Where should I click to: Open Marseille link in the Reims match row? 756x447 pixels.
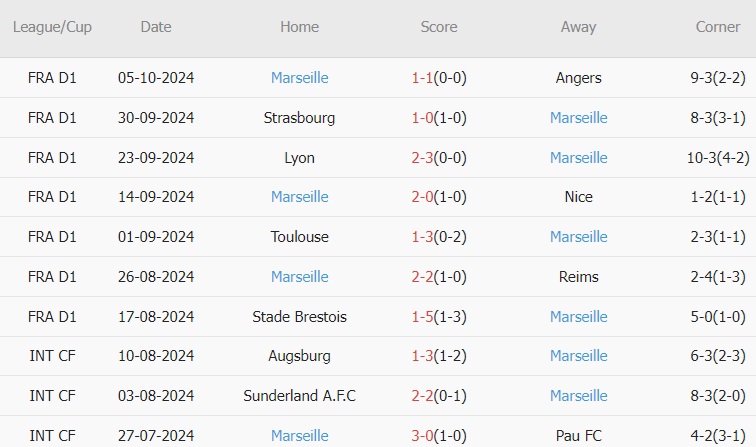(299, 276)
